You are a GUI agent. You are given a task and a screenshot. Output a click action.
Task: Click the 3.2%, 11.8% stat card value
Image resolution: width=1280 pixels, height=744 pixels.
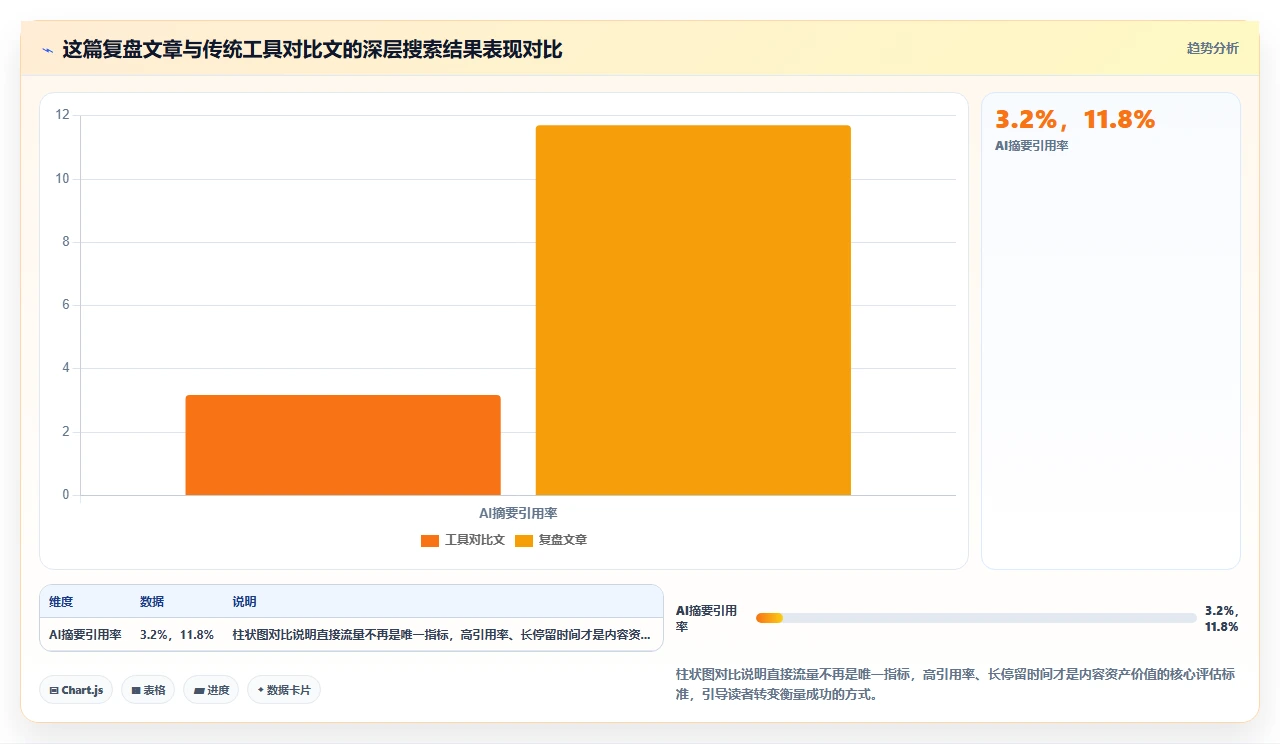(1075, 120)
